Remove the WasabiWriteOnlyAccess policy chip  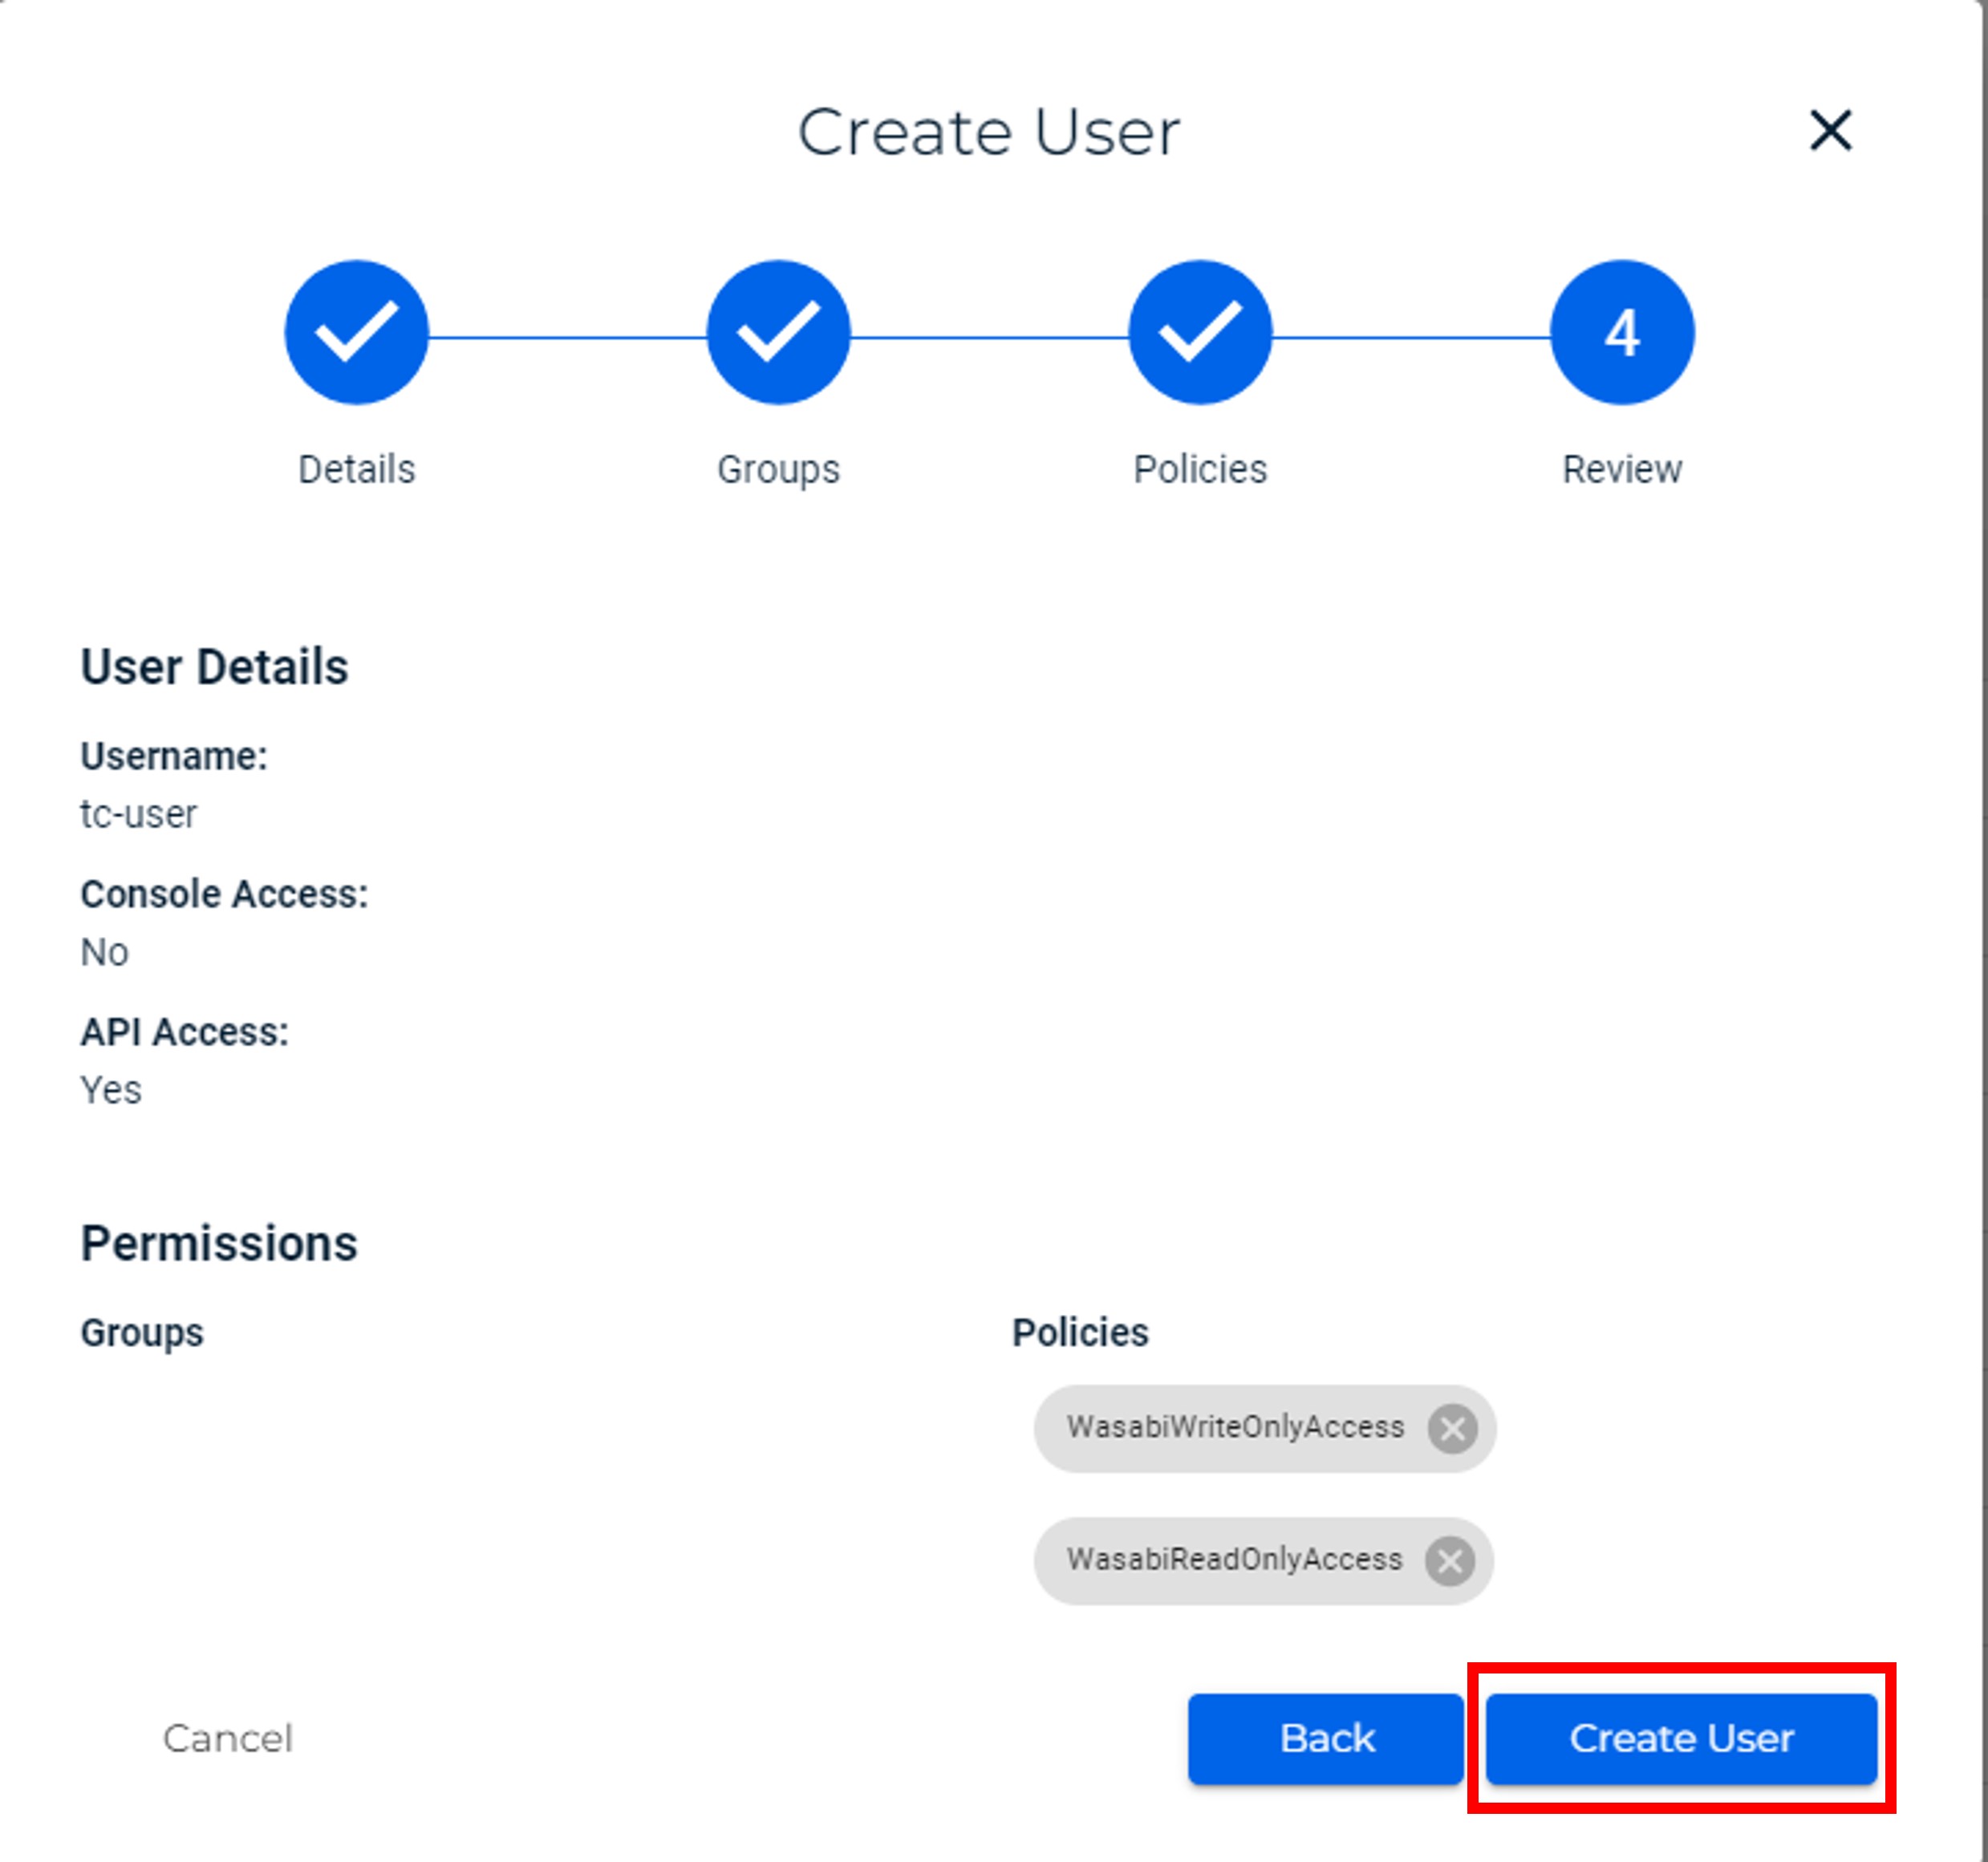[x=1452, y=1428]
